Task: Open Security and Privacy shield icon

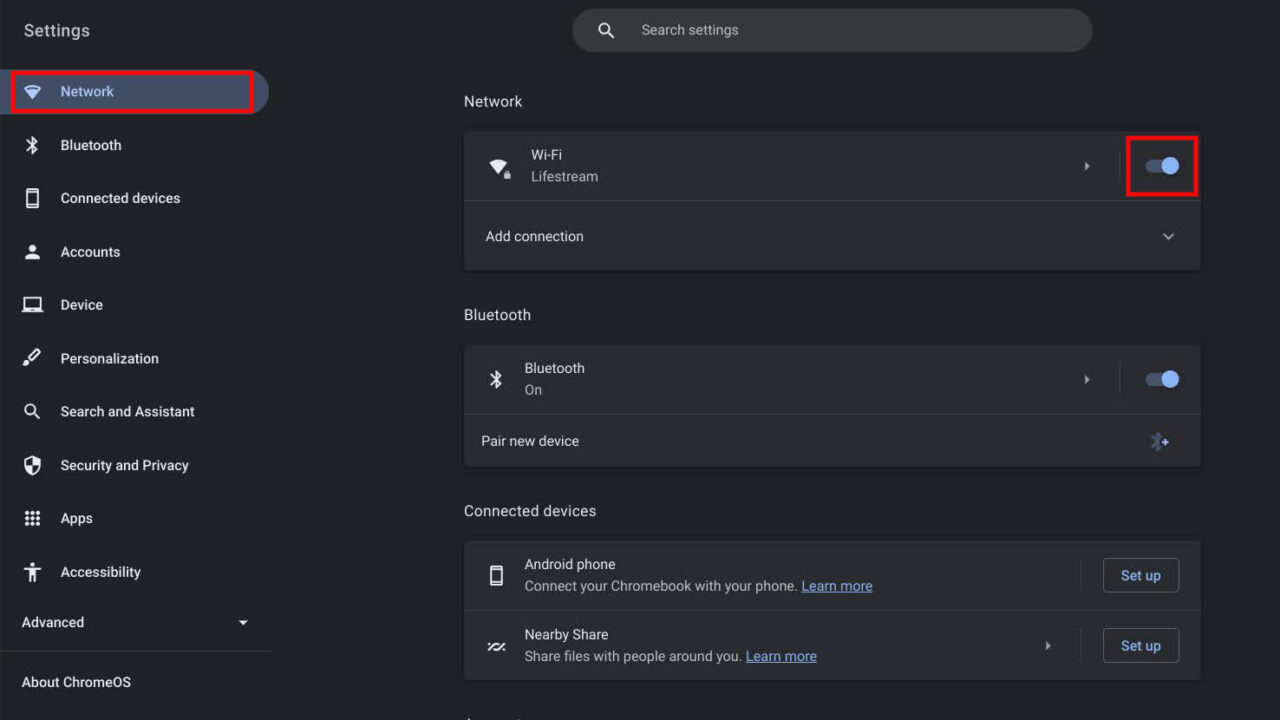Action: pos(31,464)
